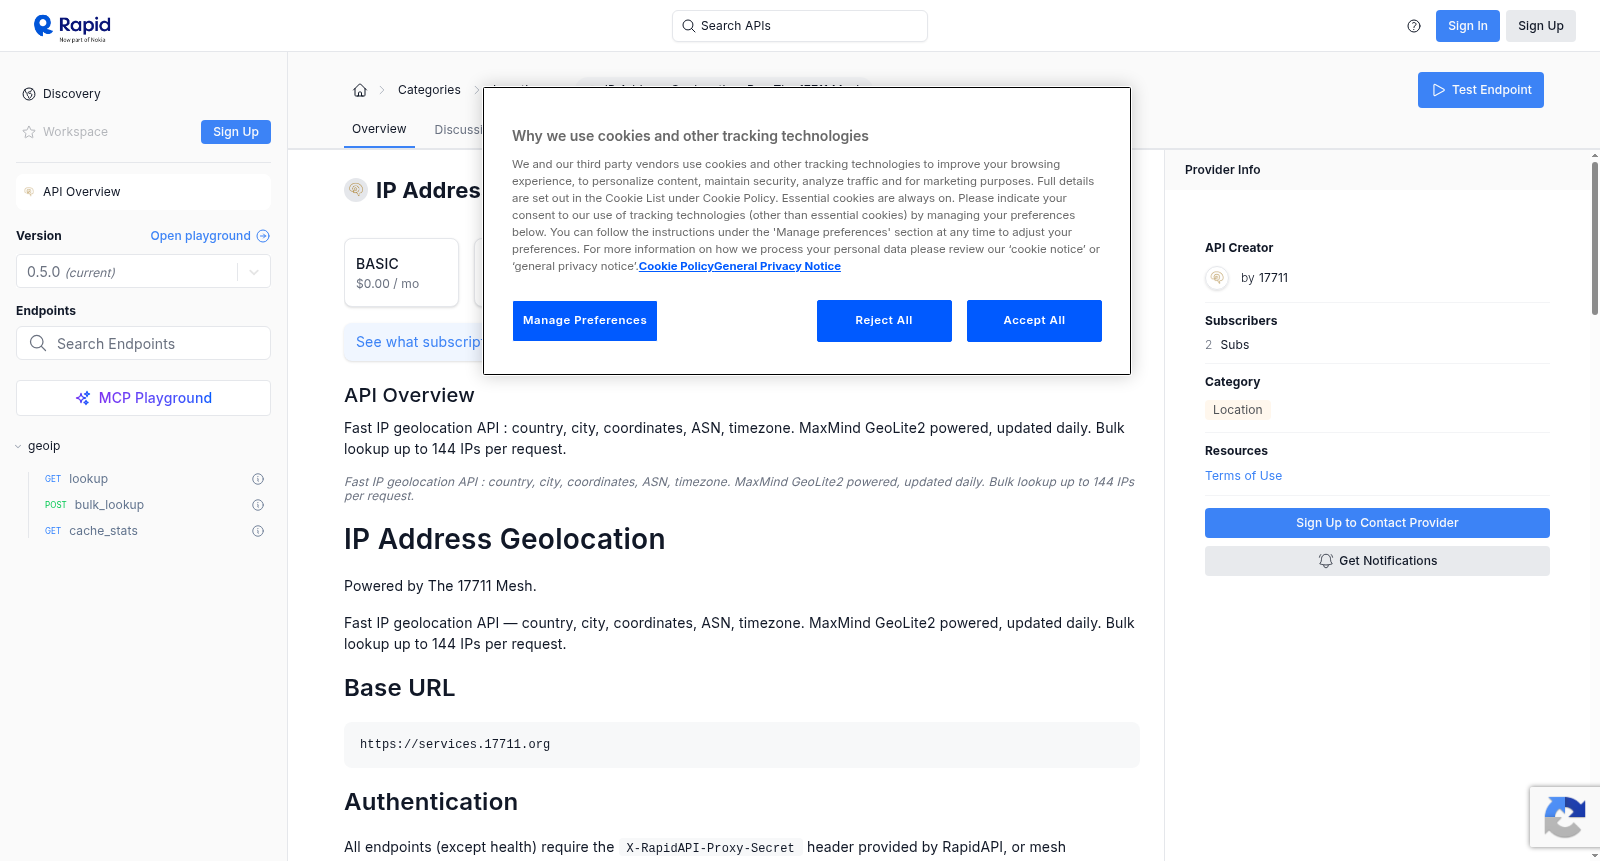Select the Discovery menu item
The height and width of the screenshot is (861, 1600).
coord(72,94)
